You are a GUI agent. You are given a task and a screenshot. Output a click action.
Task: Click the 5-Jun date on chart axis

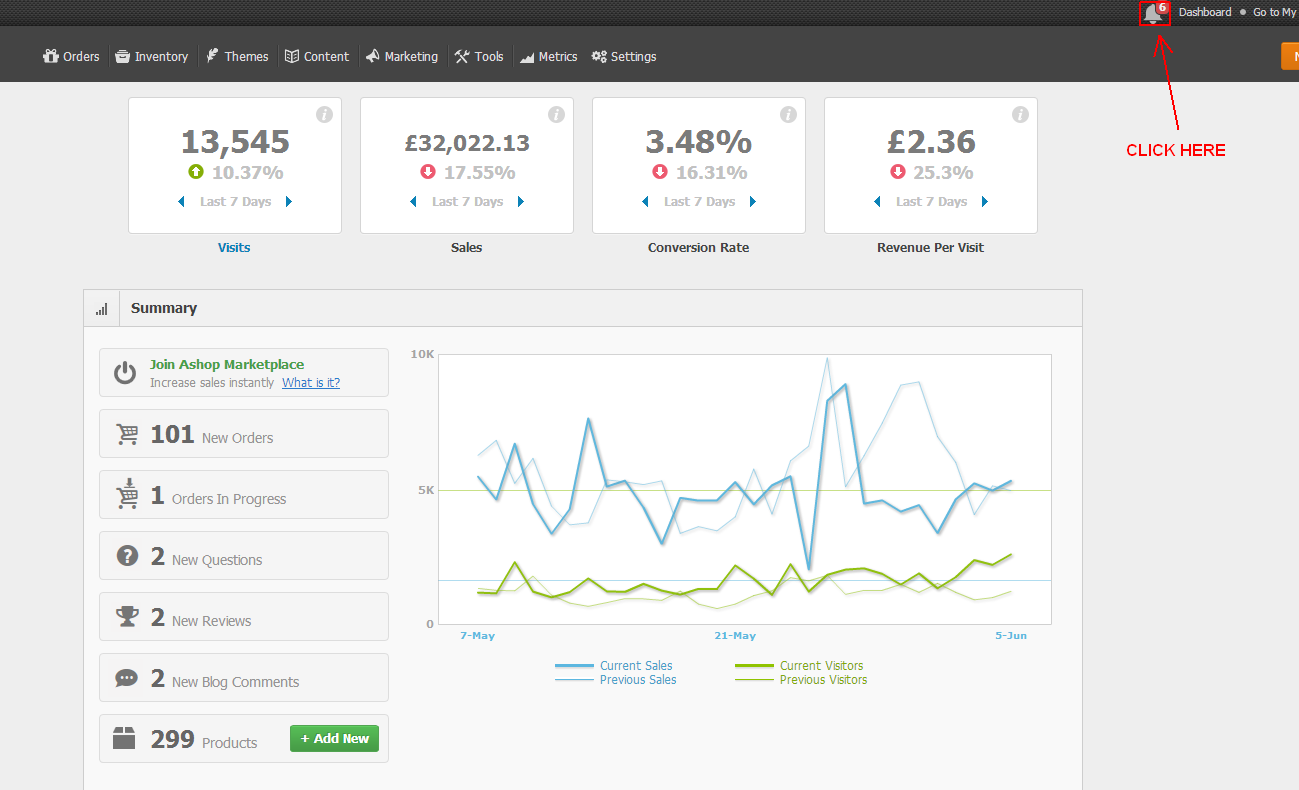[x=1011, y=636]
